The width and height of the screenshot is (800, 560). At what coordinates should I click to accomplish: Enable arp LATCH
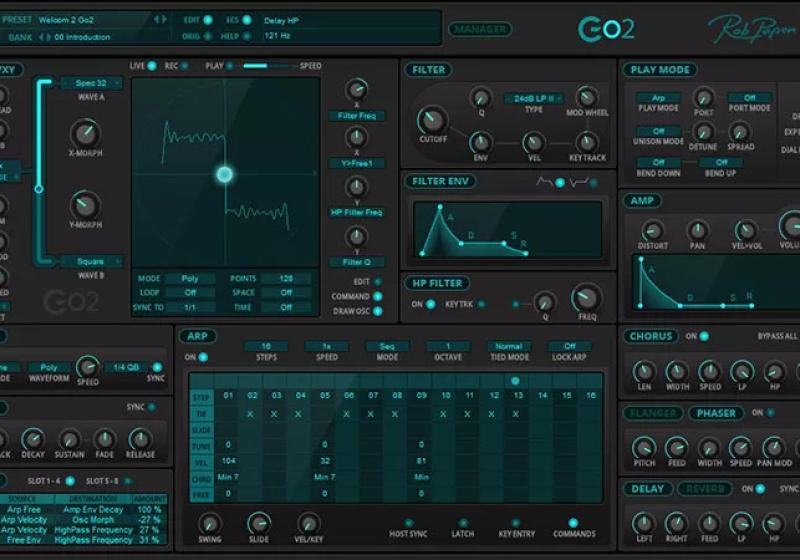463,523
